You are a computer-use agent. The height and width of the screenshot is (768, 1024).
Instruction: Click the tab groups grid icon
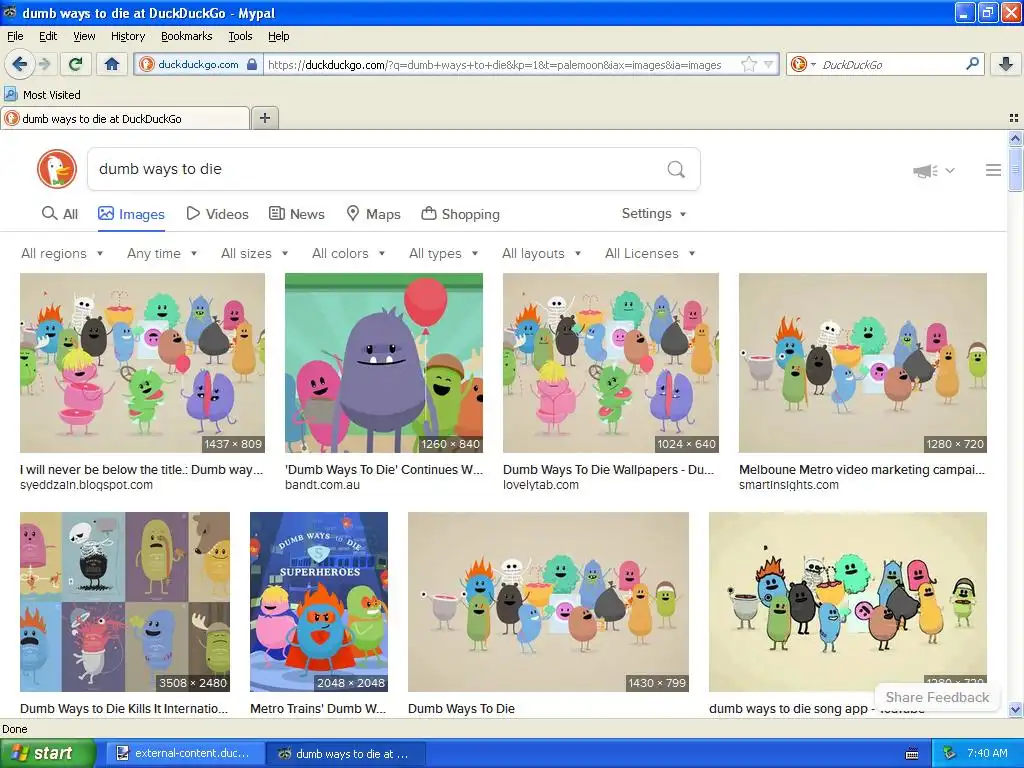(1014, 118)
